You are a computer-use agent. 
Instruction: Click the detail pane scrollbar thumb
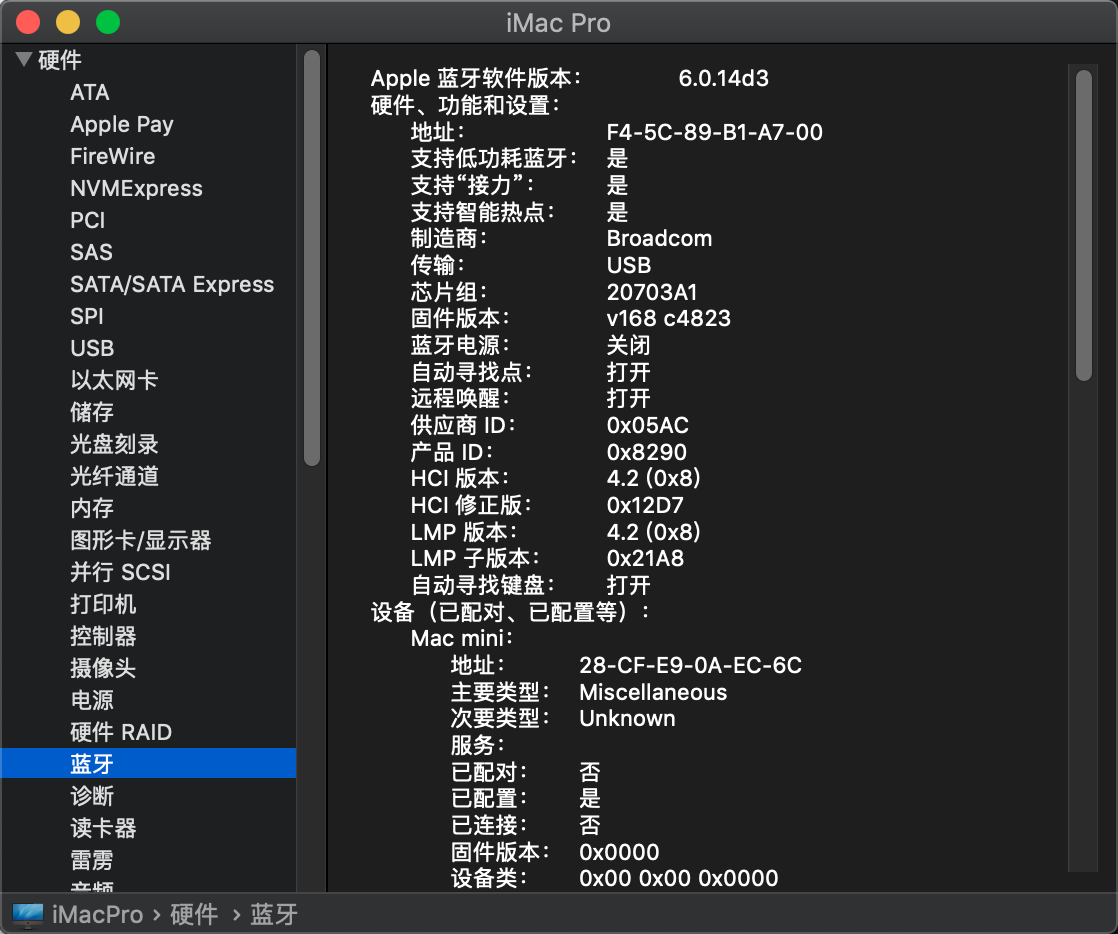[1084, 225]
